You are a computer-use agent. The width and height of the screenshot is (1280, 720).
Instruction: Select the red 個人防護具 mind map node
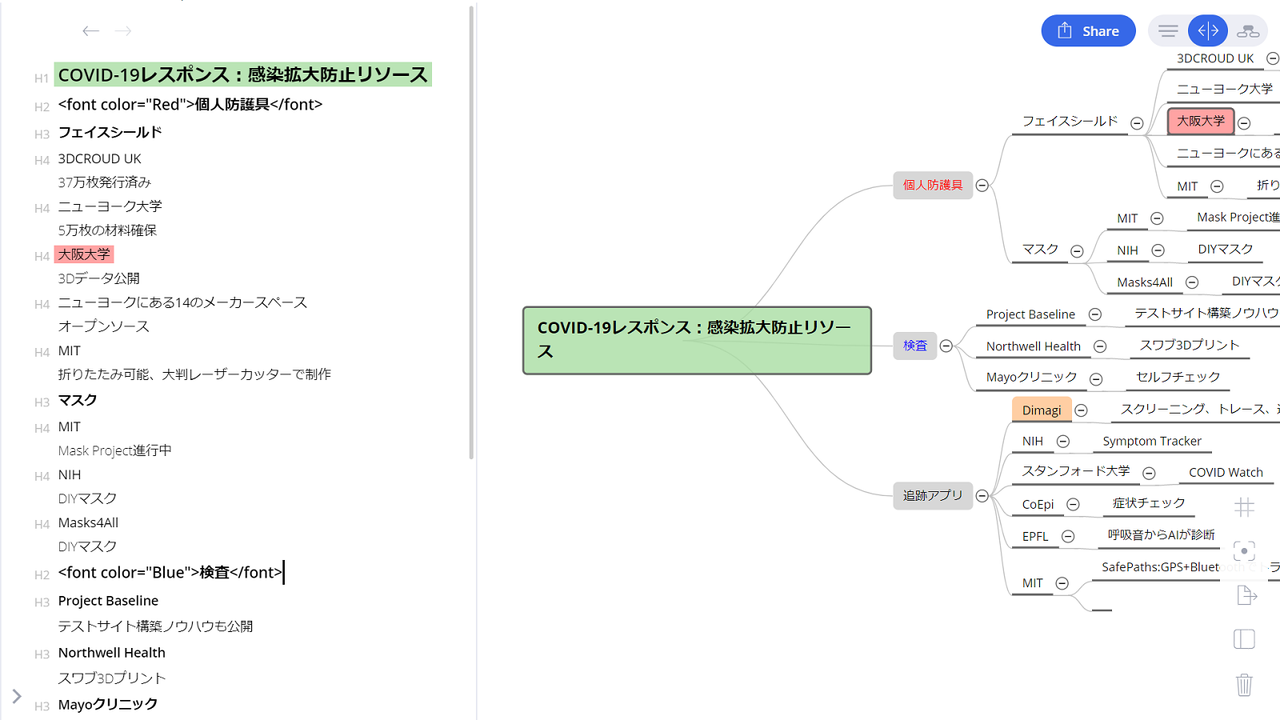tap(933, 185)
